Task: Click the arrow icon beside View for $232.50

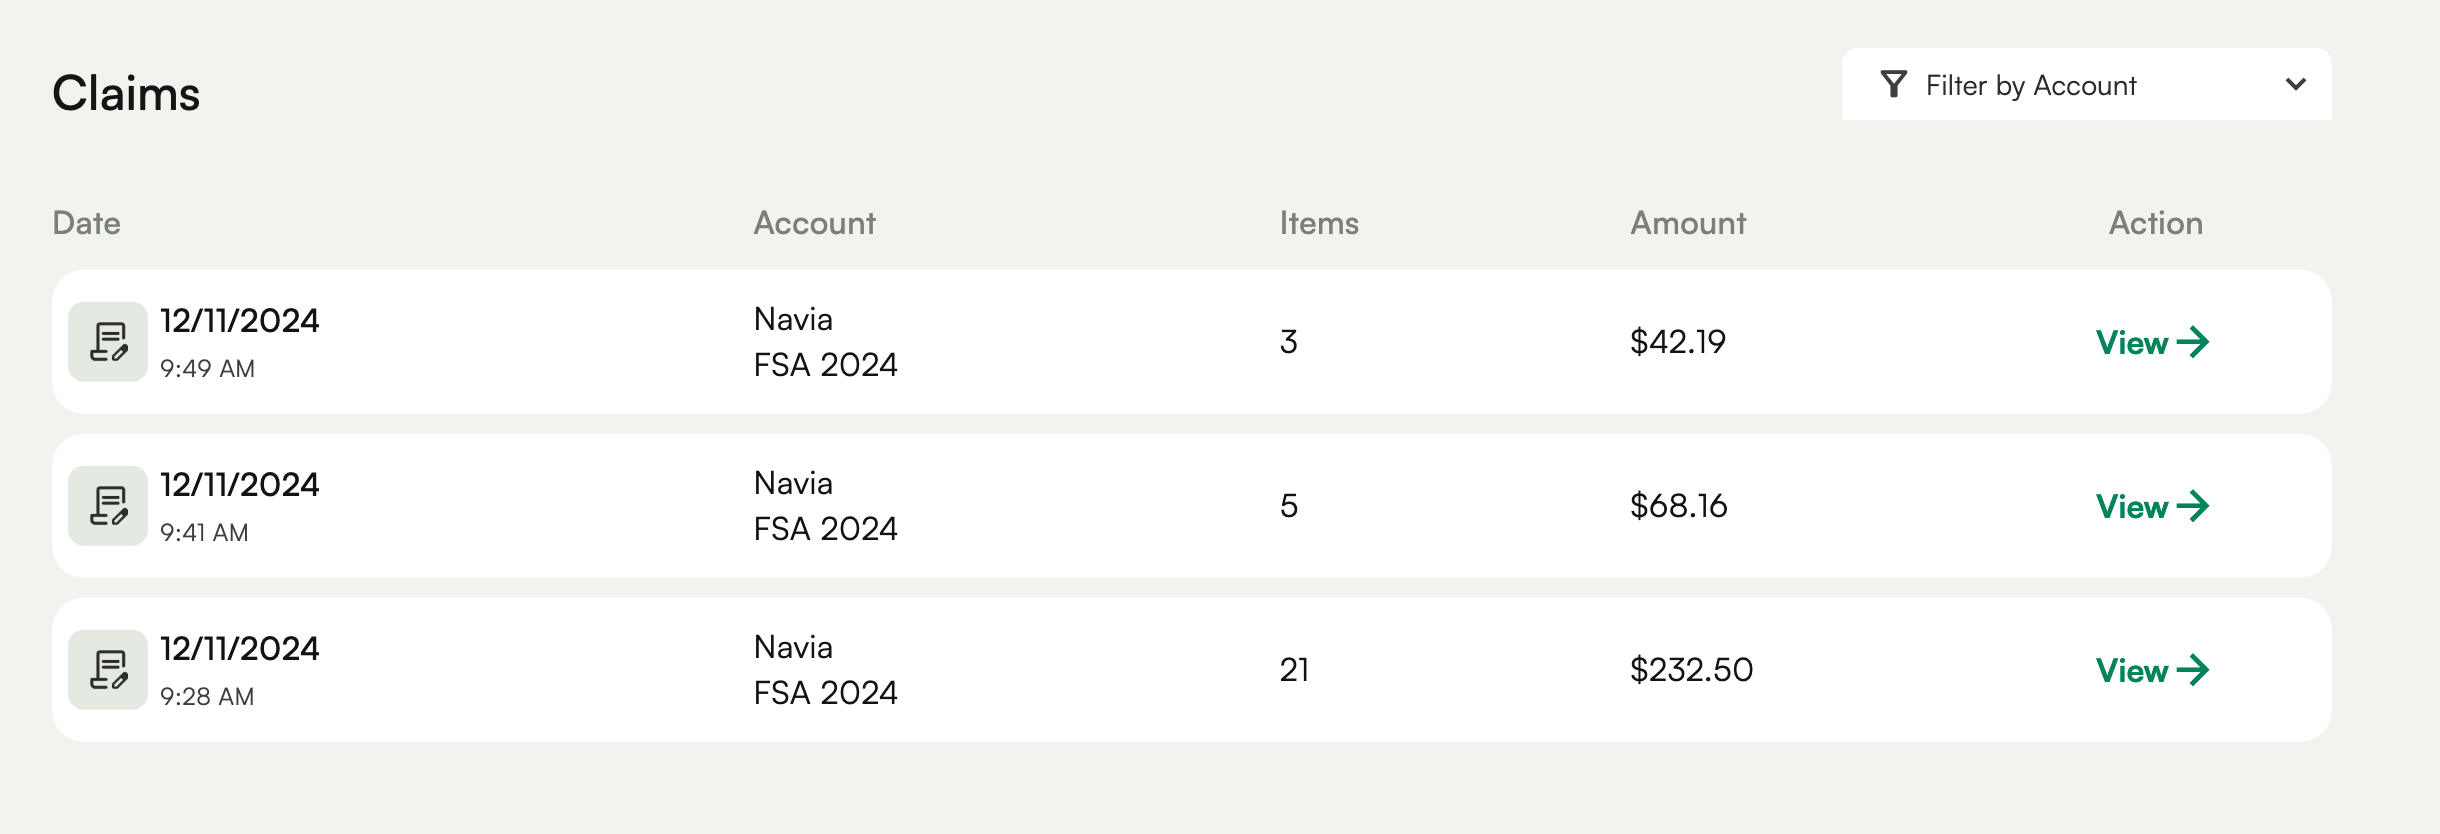Action: point(2196,671)
